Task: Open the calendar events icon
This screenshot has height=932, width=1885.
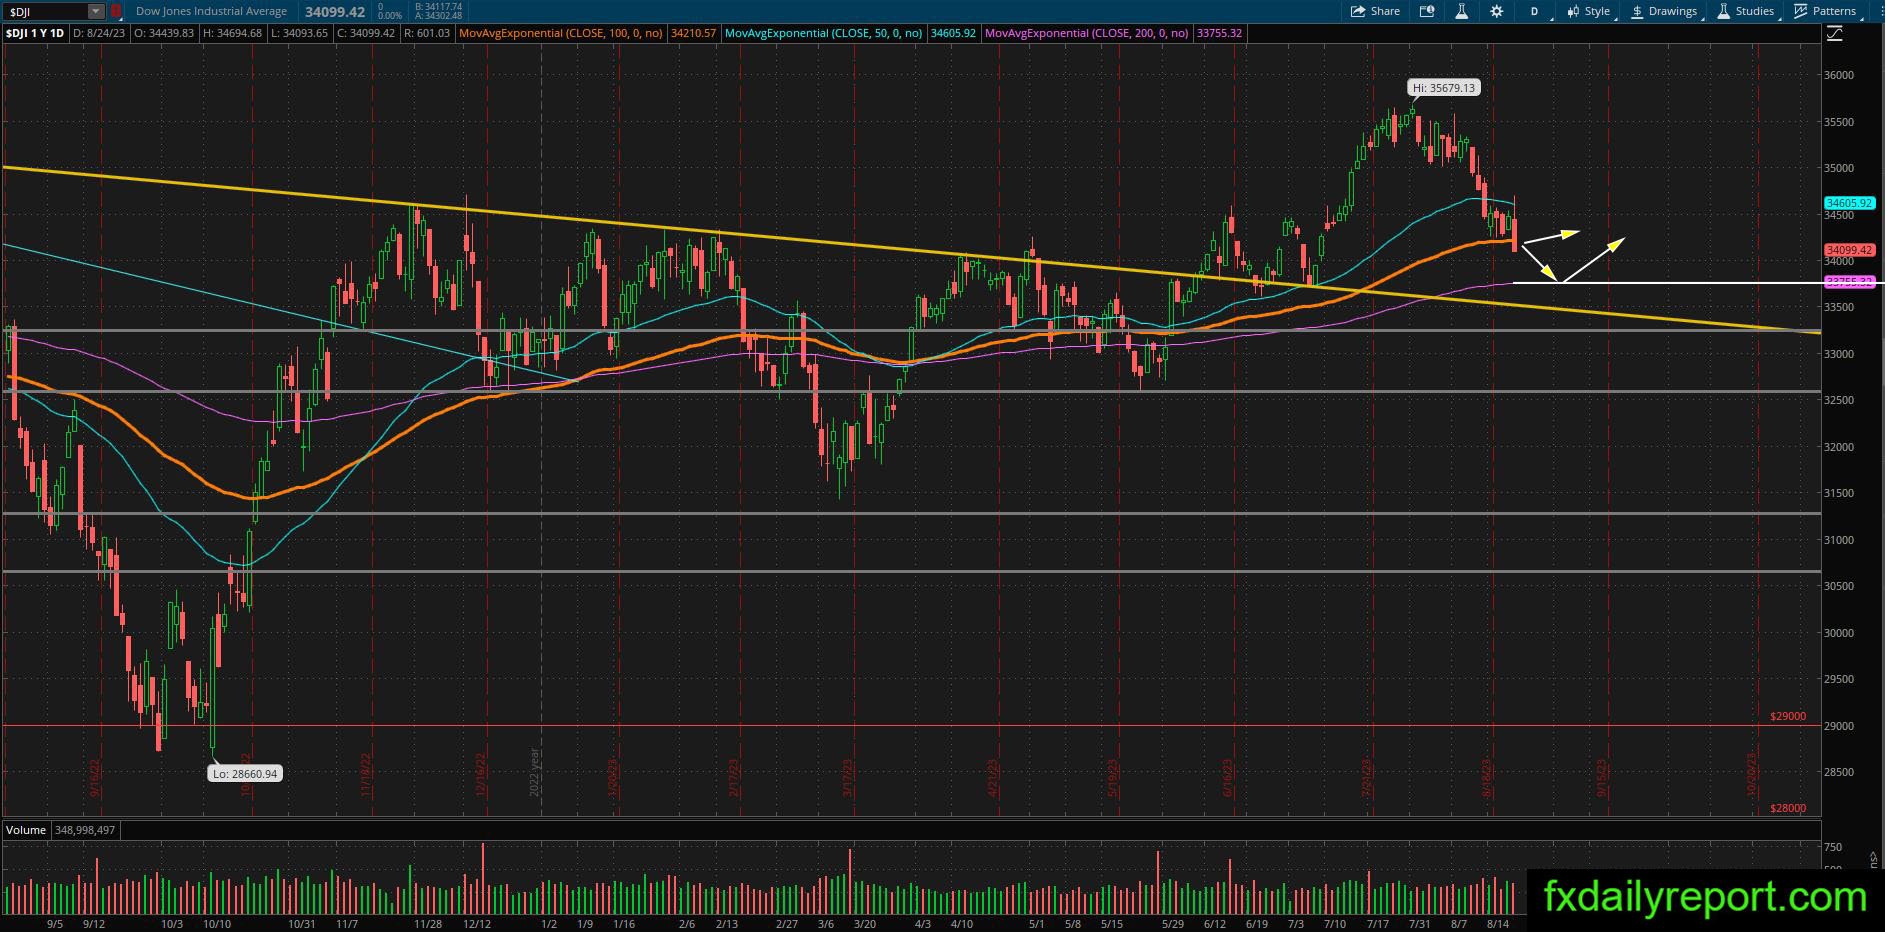Action: (1427, 11)
